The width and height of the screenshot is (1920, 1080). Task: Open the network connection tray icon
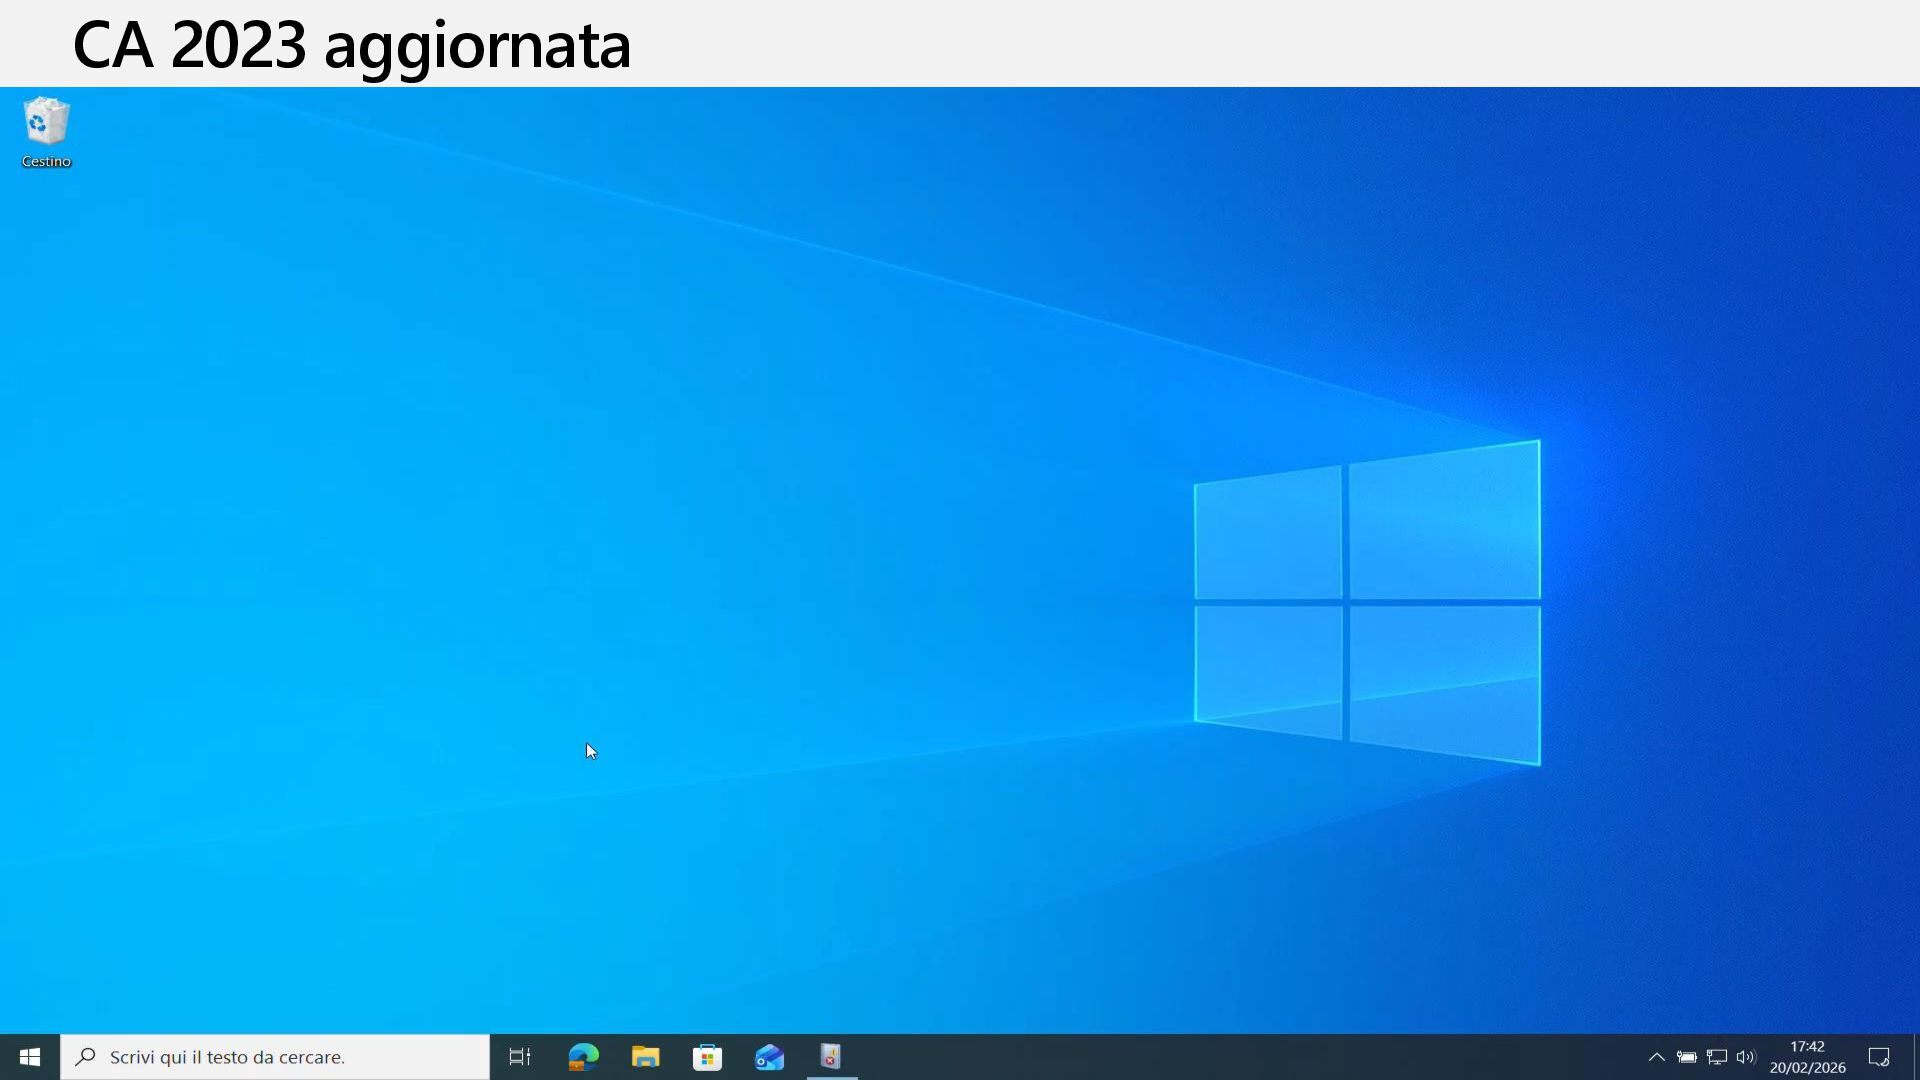pos(1717,1057)
